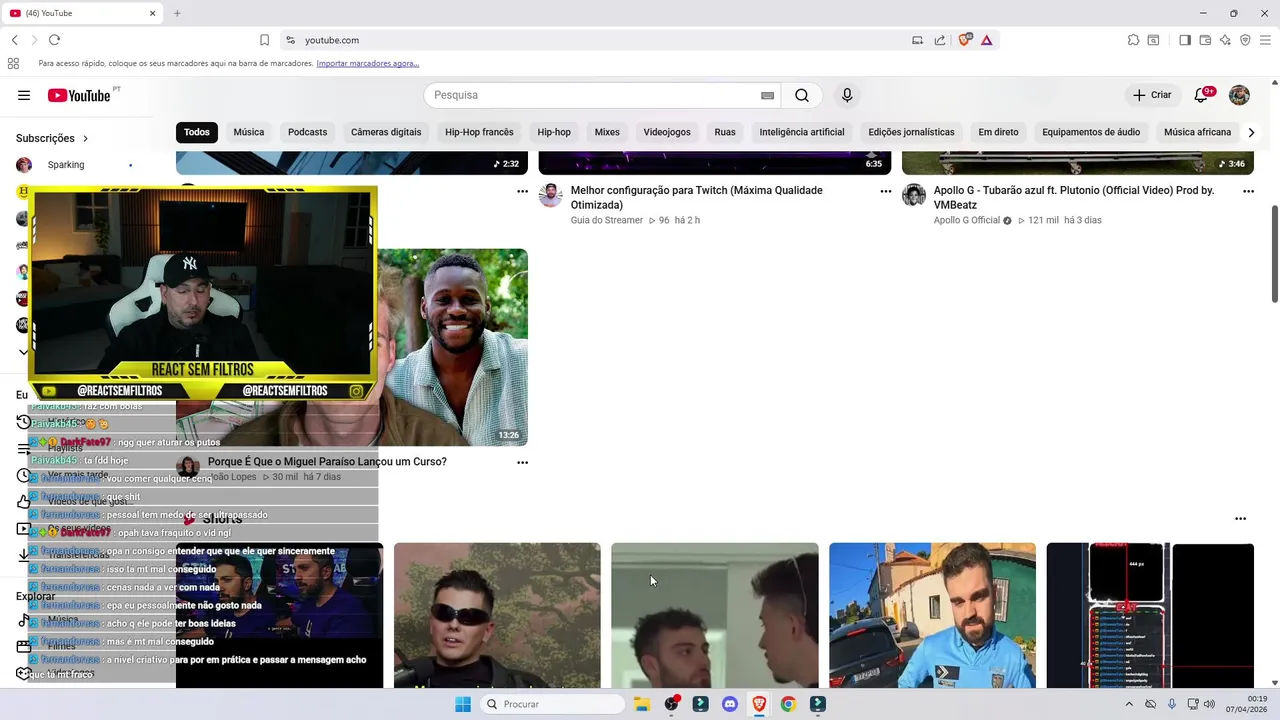This screenshot has width=1280, height=720.
Task: Select the Câmeras digitais chip
Action: [x=386, y=132]
